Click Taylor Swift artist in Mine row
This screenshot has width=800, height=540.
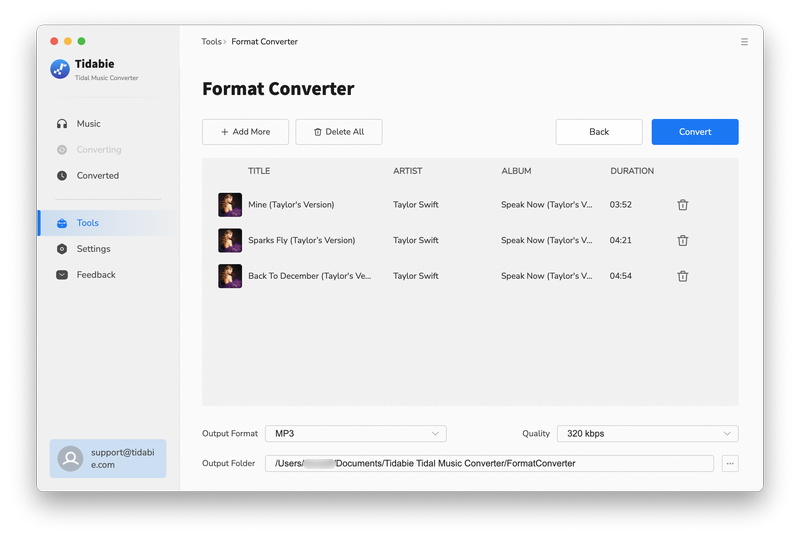416,205
